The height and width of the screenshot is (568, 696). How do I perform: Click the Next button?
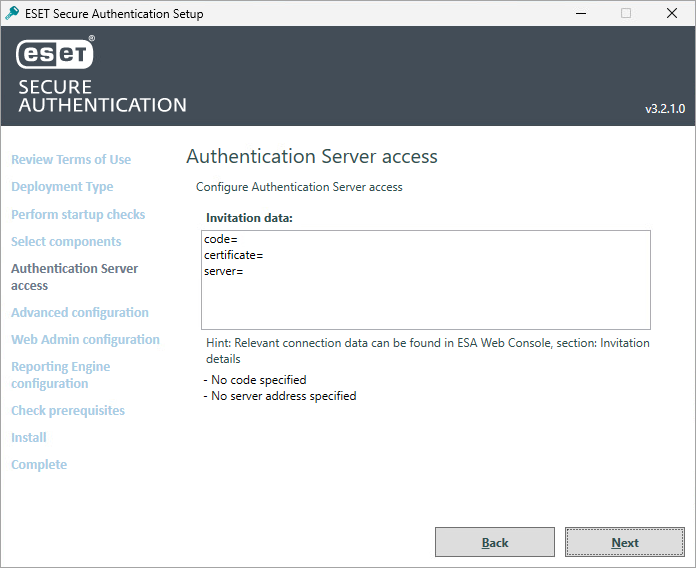point(625,542)
